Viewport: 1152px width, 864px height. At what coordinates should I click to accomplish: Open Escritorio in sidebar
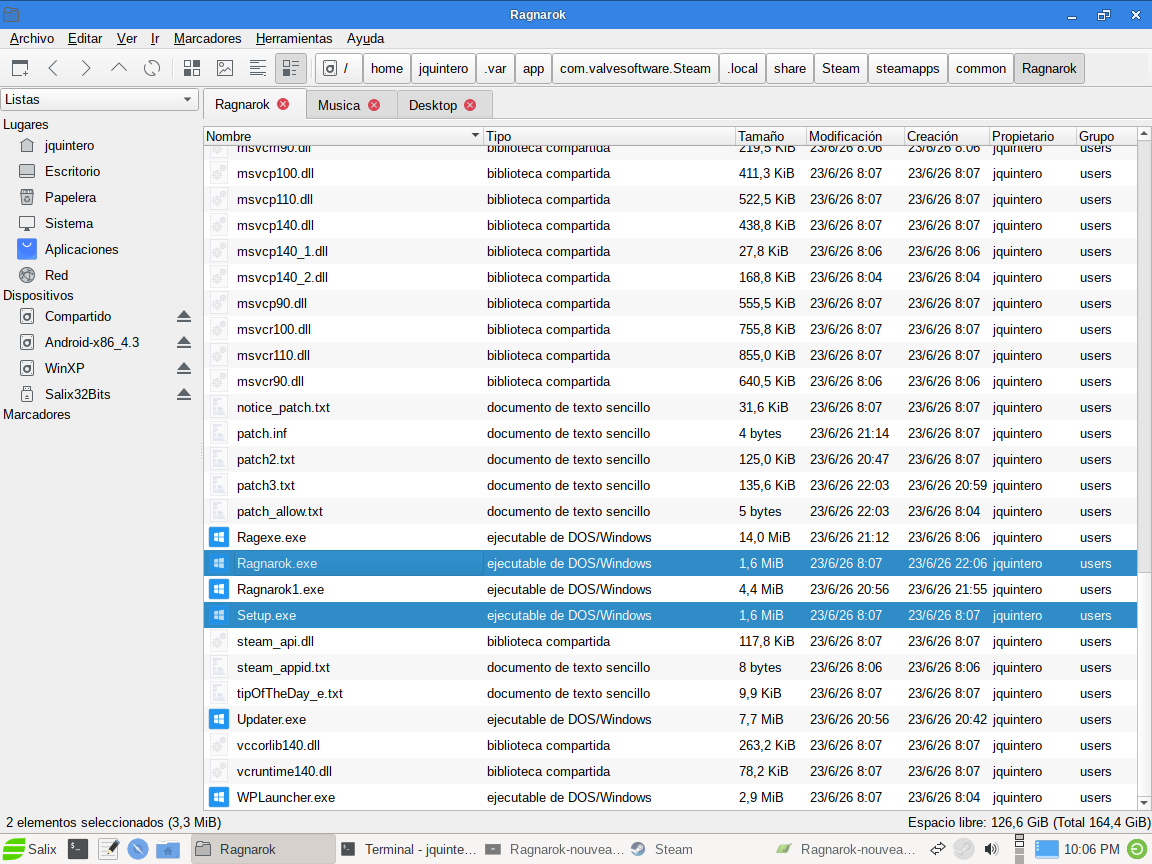tap(72, 171)
